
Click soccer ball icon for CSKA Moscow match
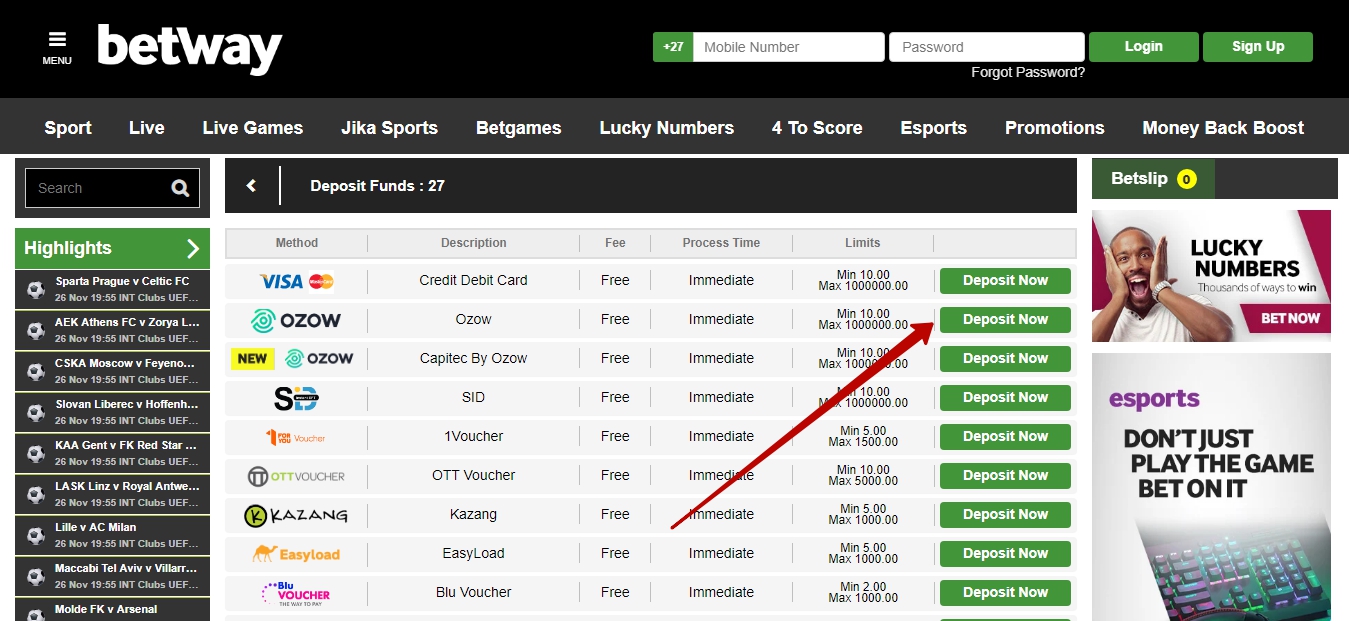pos(36,373)
